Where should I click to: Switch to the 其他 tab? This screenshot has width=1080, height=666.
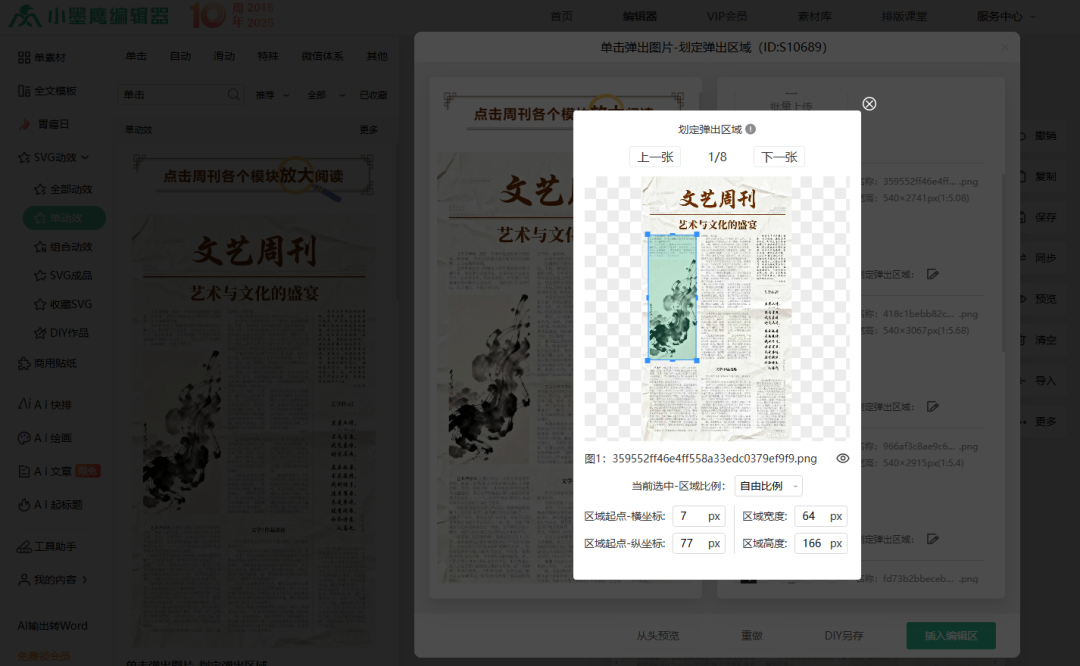pyautogui.click(x=377, y=56)
